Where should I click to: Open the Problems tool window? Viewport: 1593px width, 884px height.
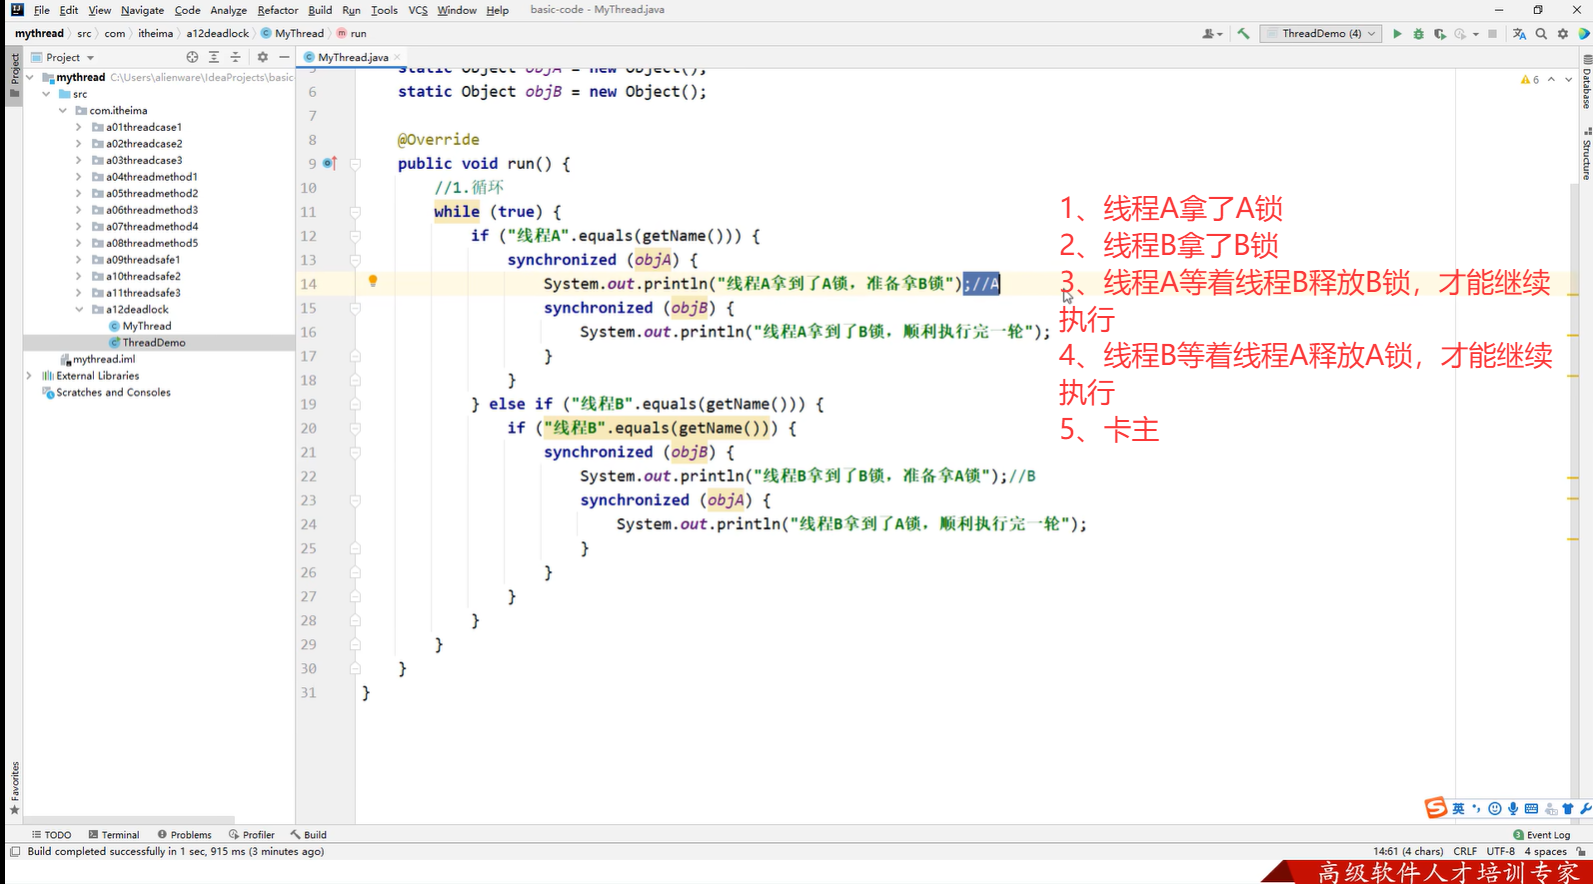pos(184,835)
